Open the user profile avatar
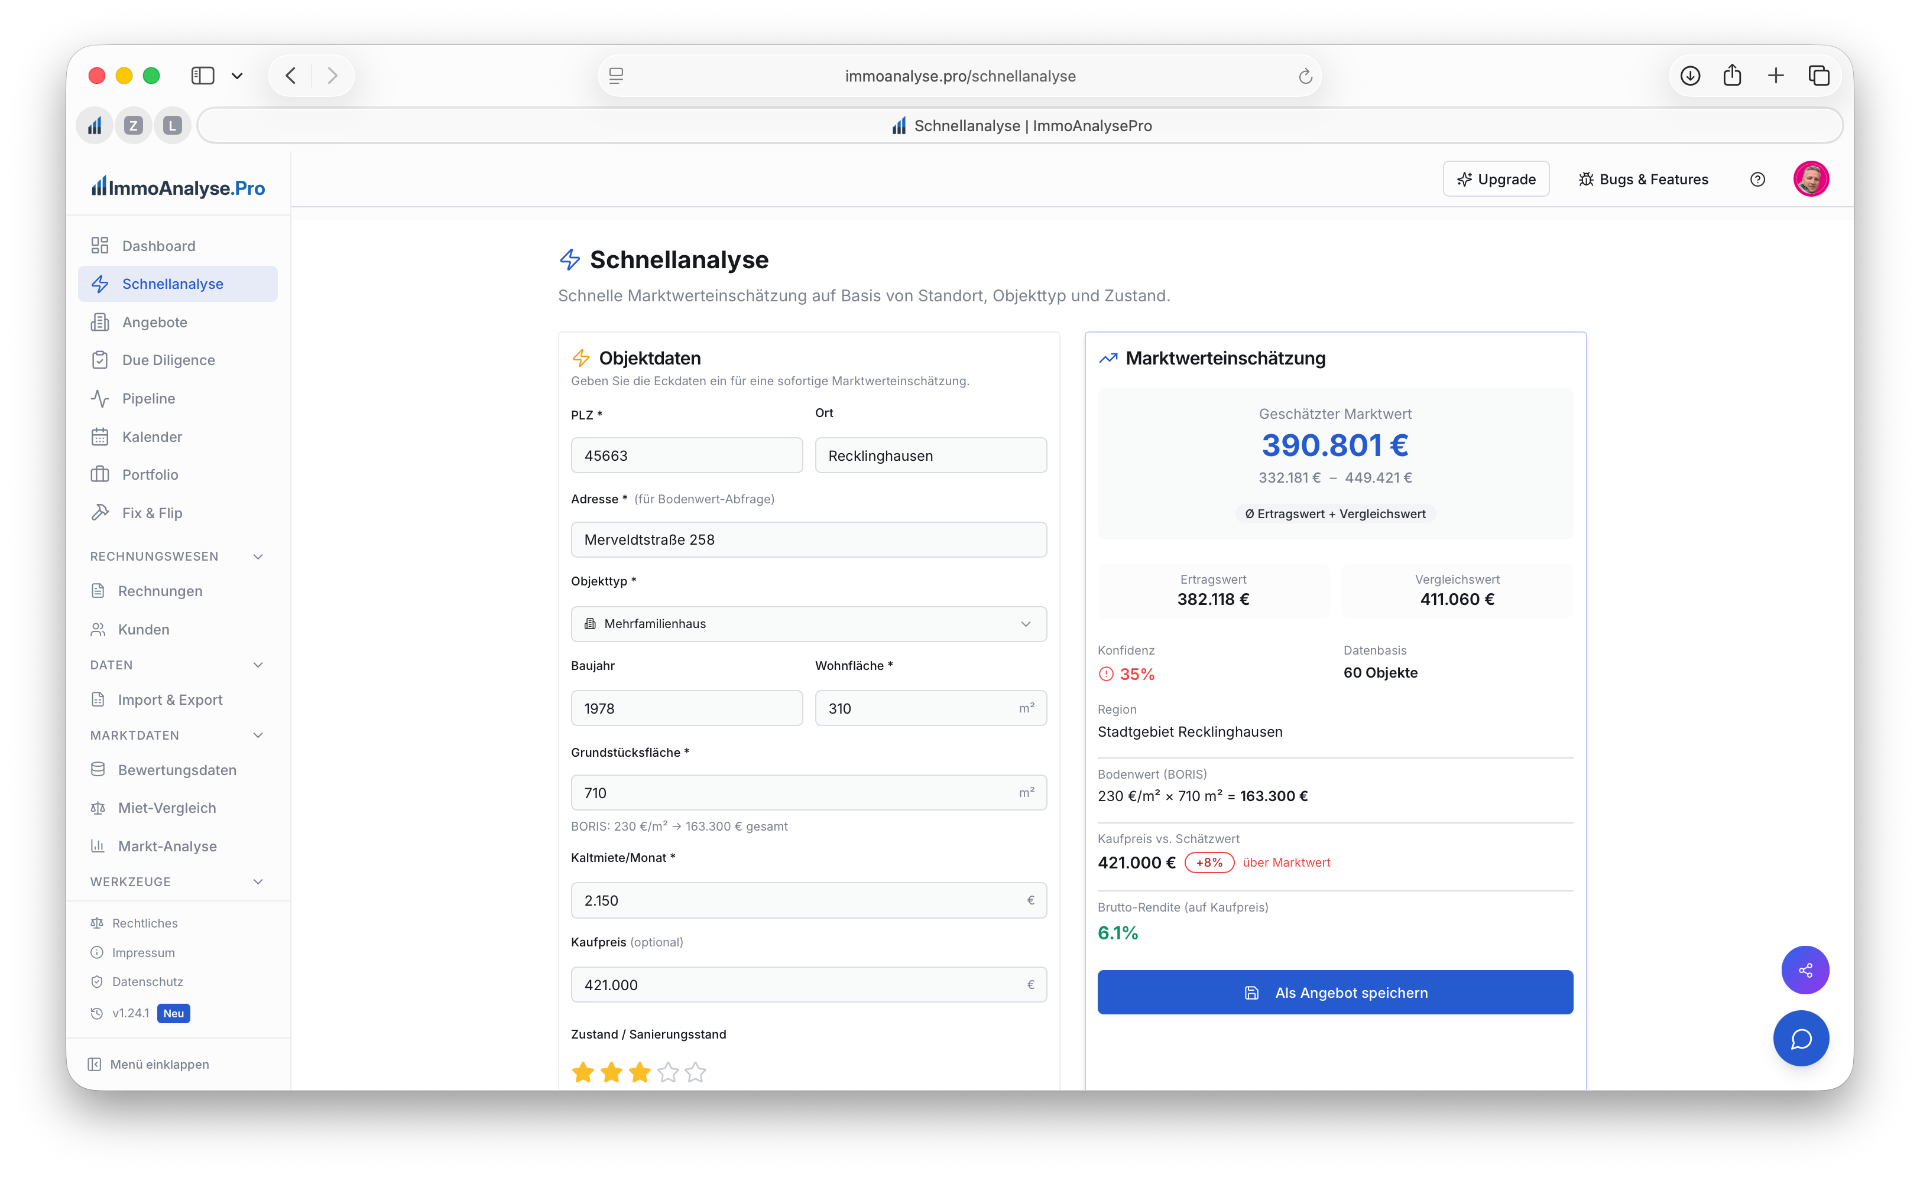This screenshot has height=1178, width=1920. pos(1811,179)
